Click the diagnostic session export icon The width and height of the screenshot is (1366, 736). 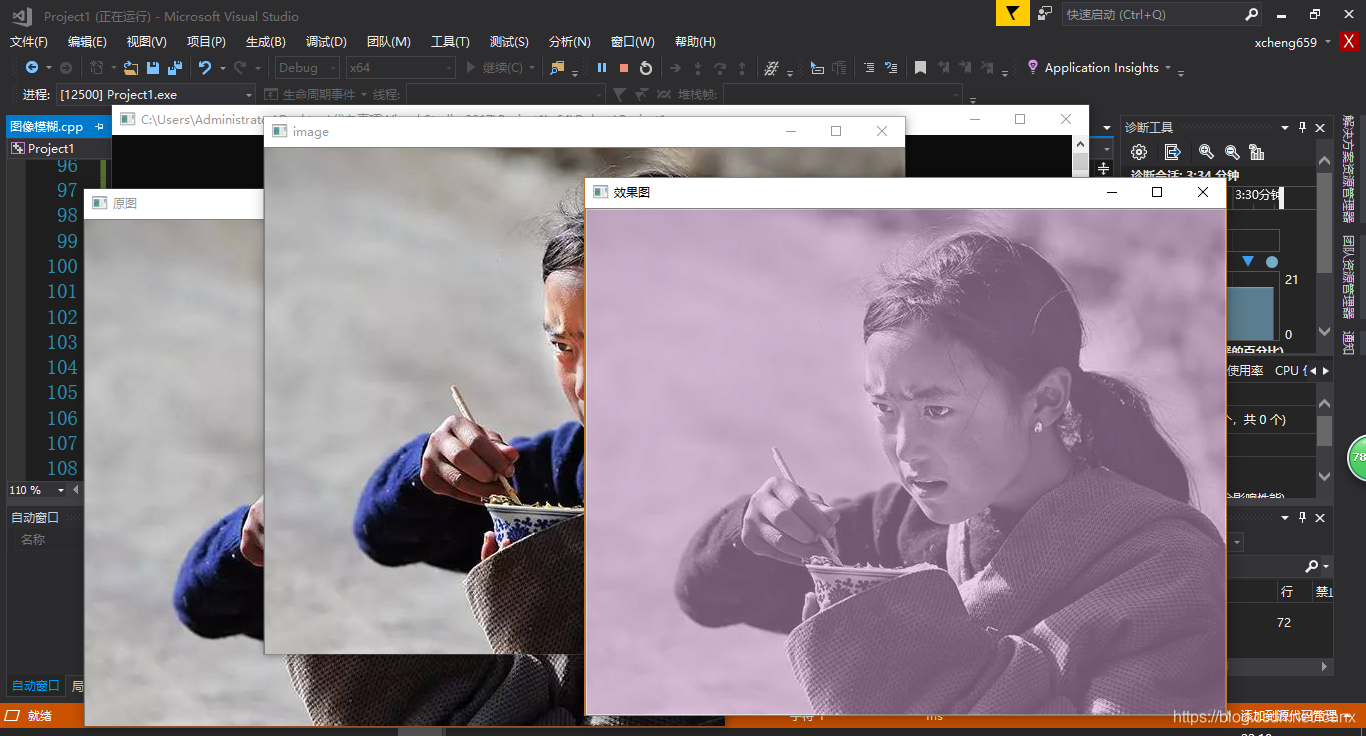point(1173,152)
